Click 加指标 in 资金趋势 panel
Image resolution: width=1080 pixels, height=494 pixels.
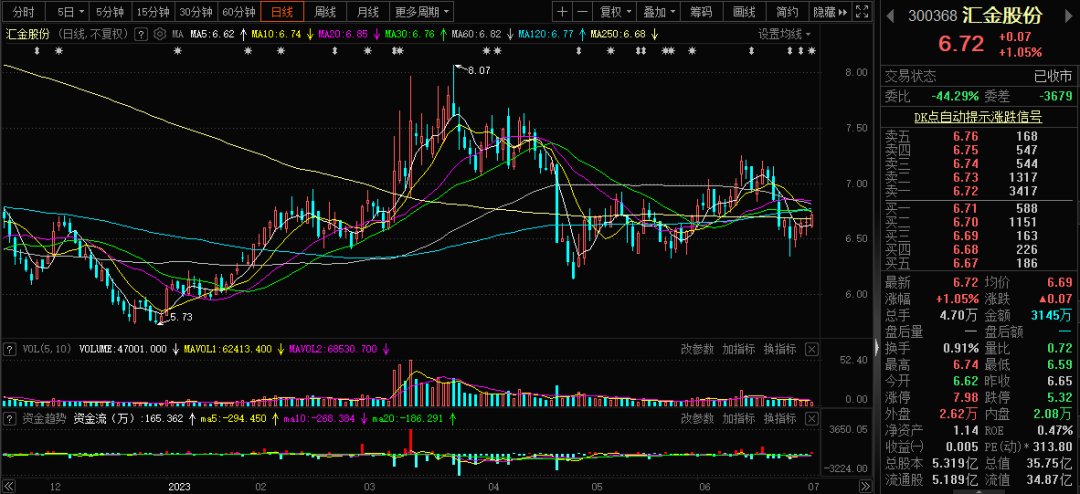(738, 418)
